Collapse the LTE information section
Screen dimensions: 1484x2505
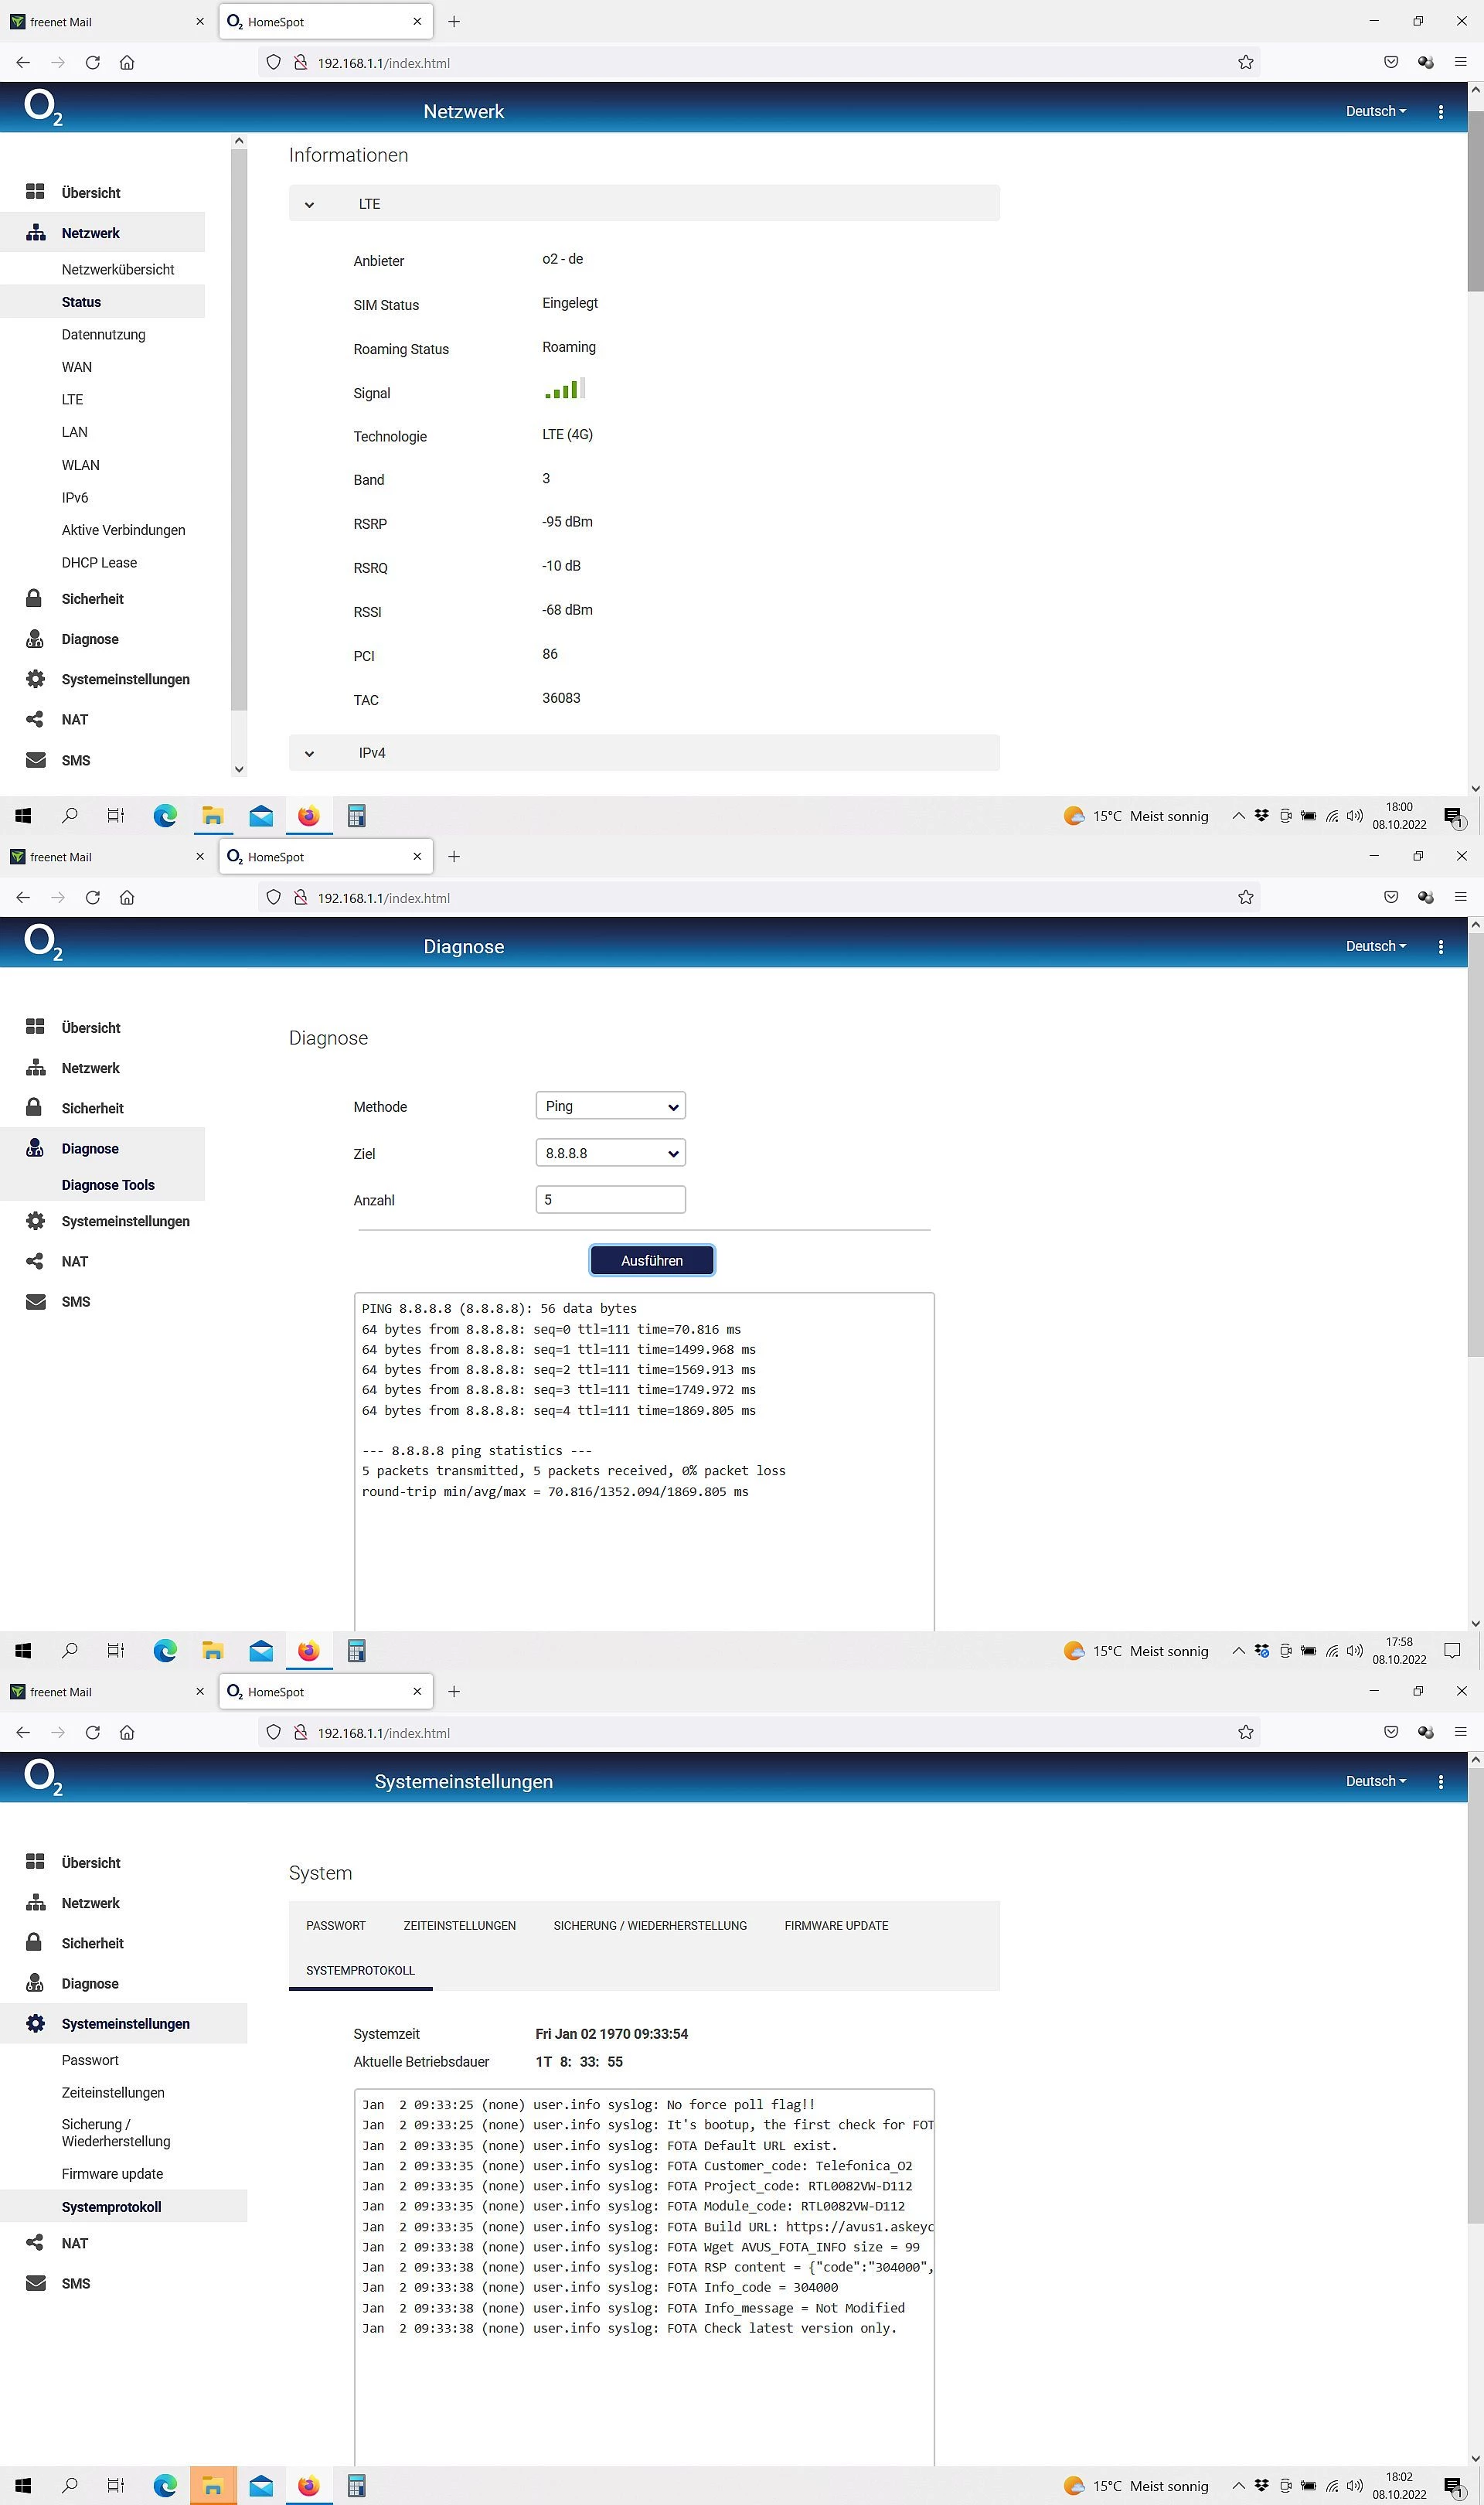310,204
